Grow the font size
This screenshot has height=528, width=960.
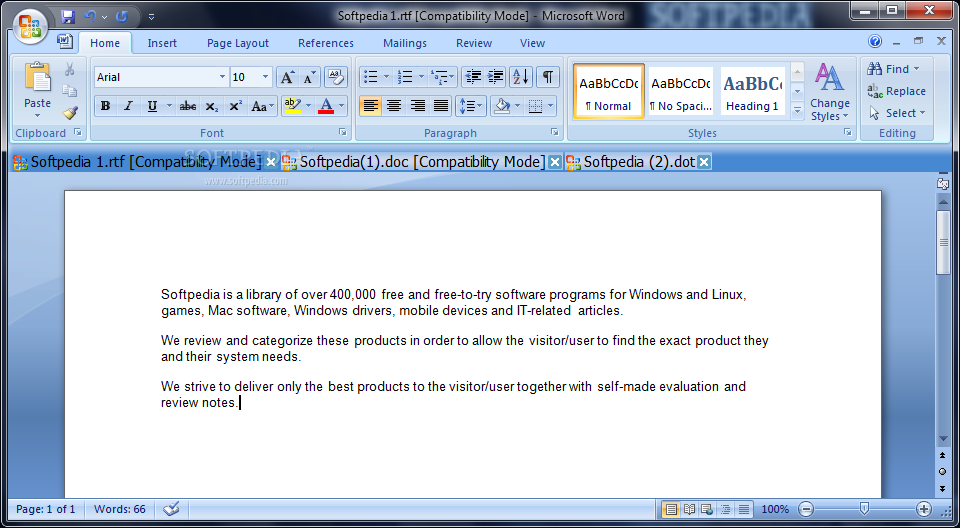tap(287, 77)
